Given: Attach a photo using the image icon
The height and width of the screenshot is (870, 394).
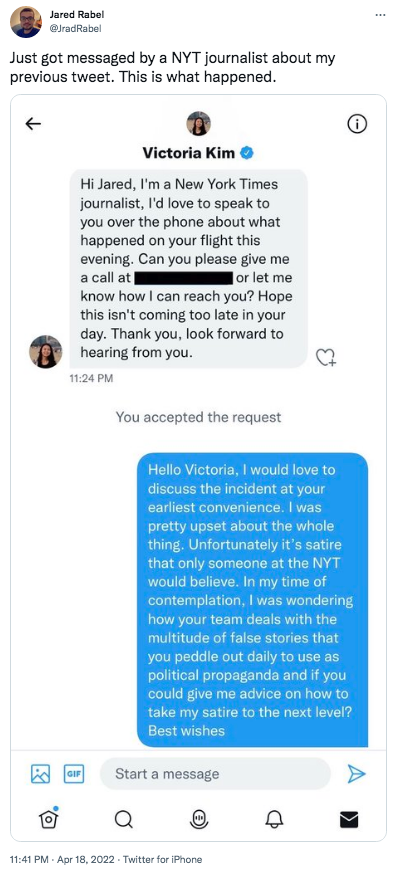Looking at the screenshot, I should point(41,773).
